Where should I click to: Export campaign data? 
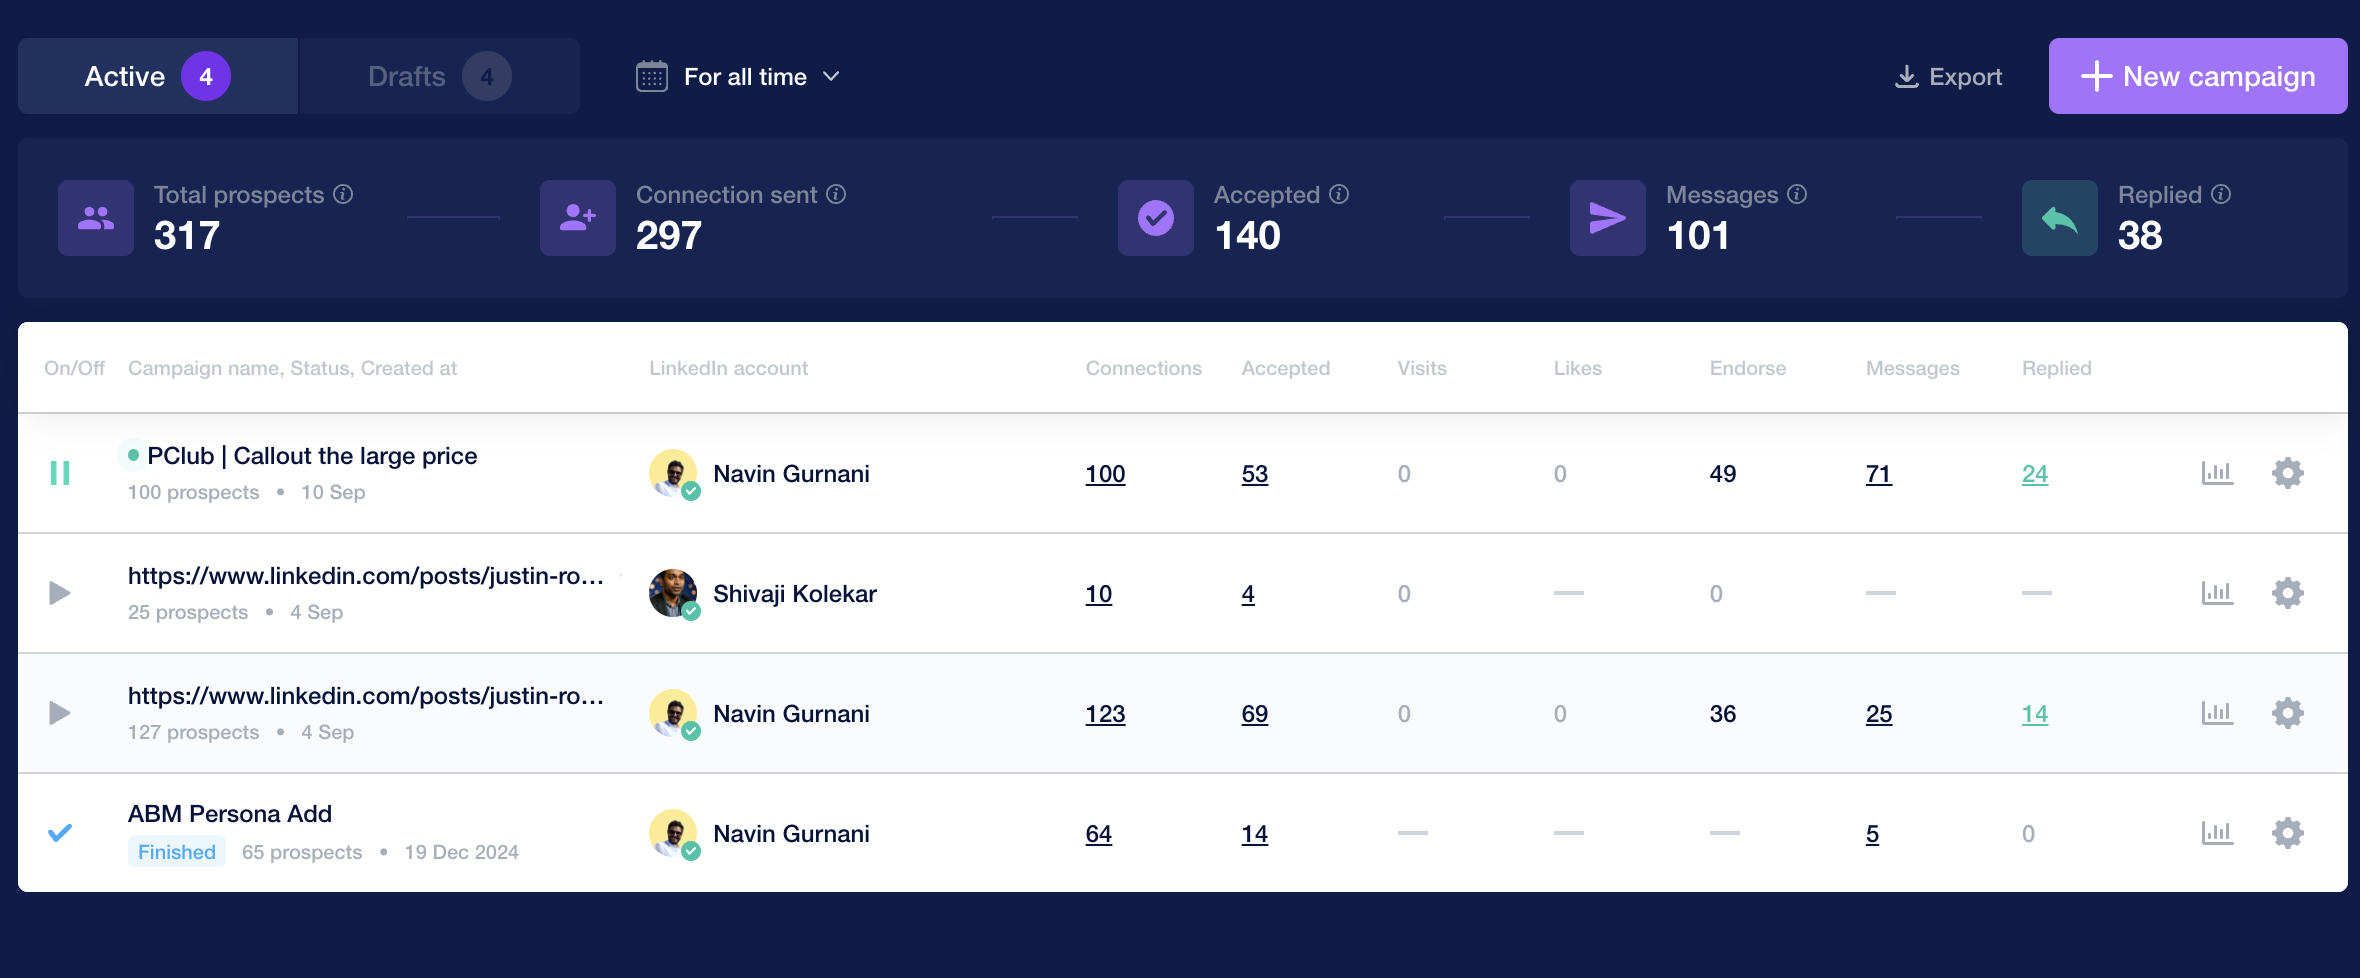pos(1948,76)
